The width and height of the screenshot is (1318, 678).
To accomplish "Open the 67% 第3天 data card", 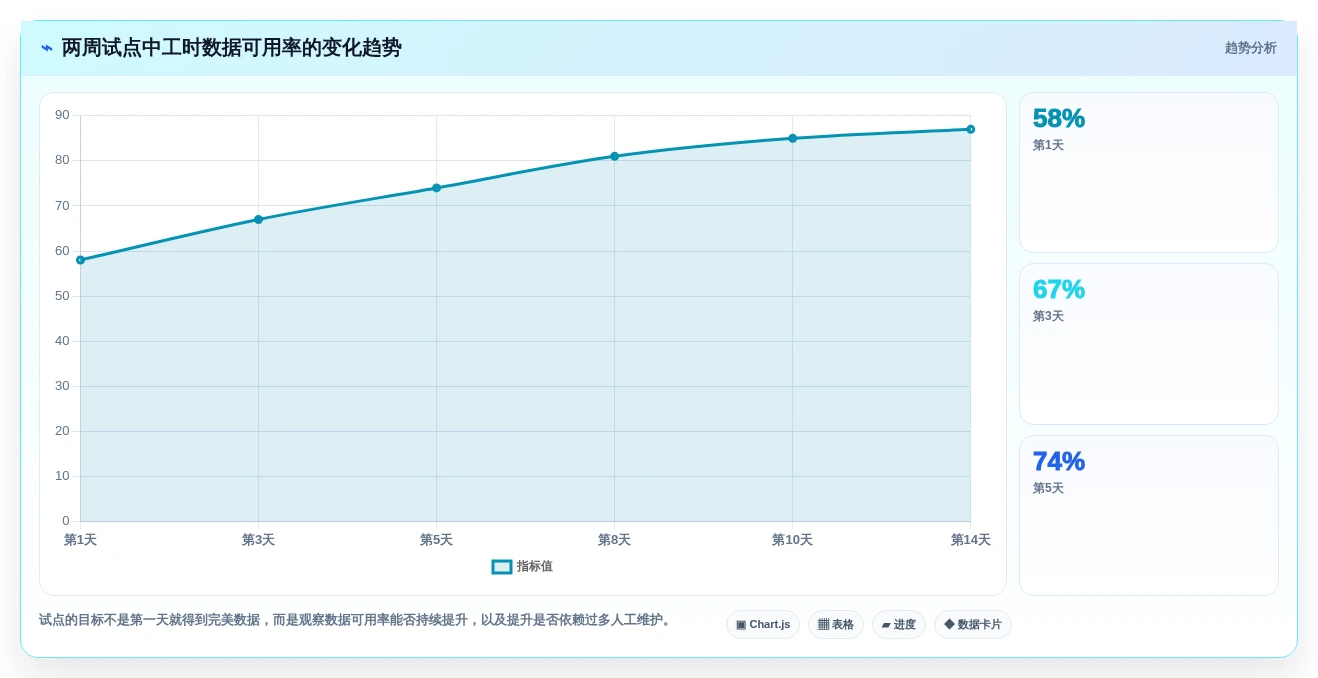I will coord(1149,344).
